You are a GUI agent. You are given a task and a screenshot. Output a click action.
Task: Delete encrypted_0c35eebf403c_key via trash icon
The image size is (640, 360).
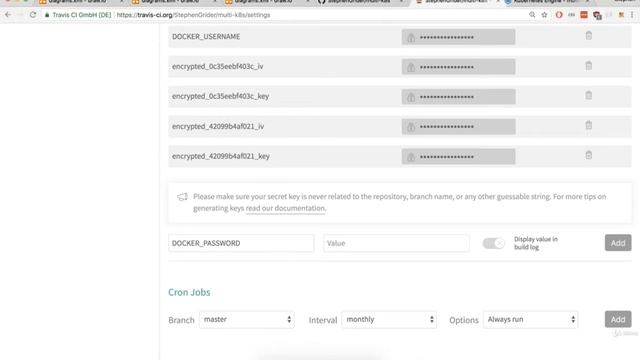pos(589,95)
